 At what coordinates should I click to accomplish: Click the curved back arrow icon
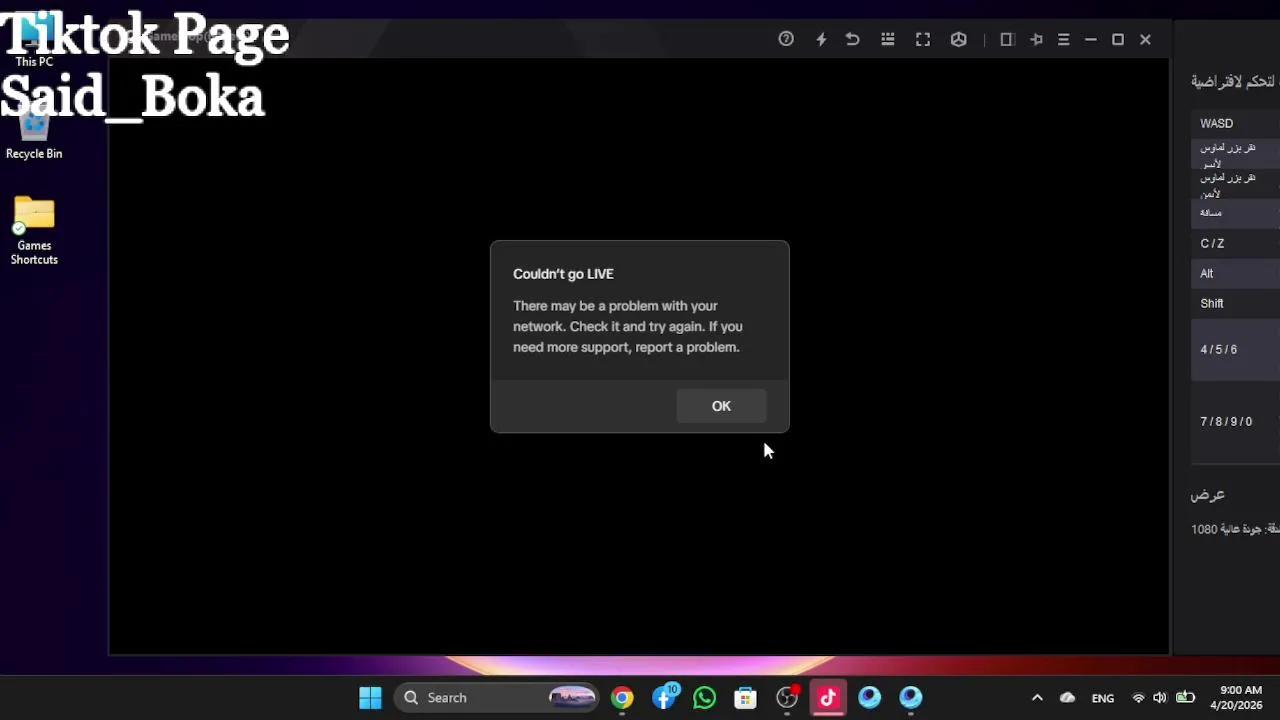tap(852, 39)
